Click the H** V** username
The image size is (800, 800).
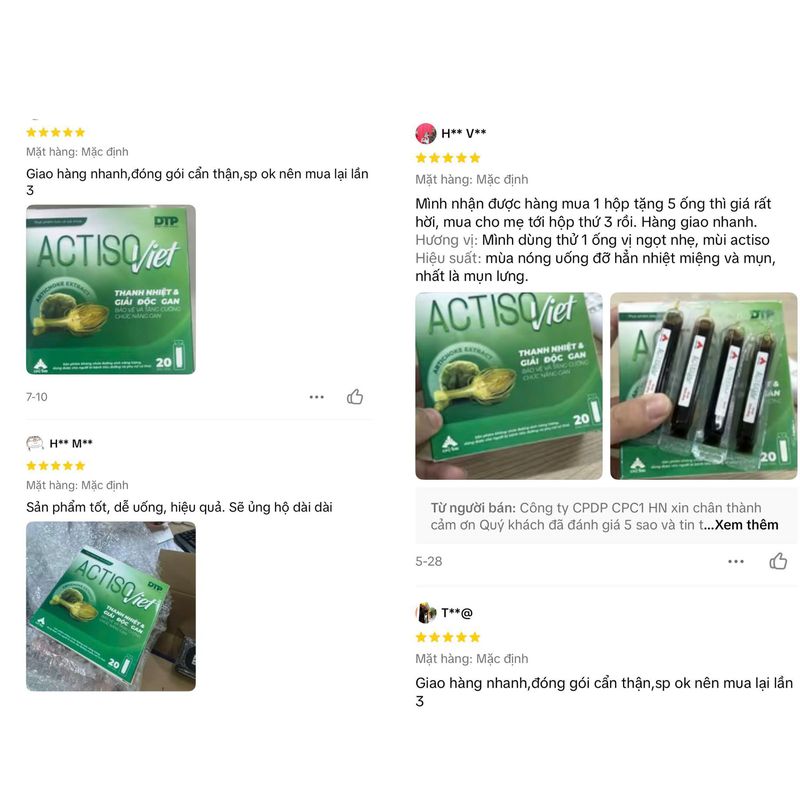463,133
